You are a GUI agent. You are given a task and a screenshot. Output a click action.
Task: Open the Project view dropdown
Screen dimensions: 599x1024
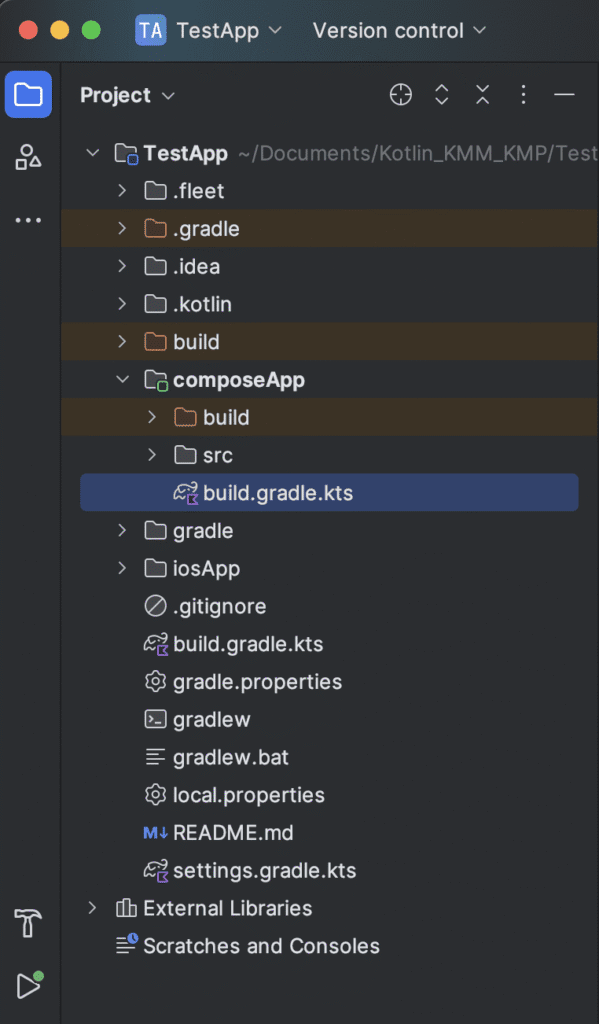[x=127, y=94]
